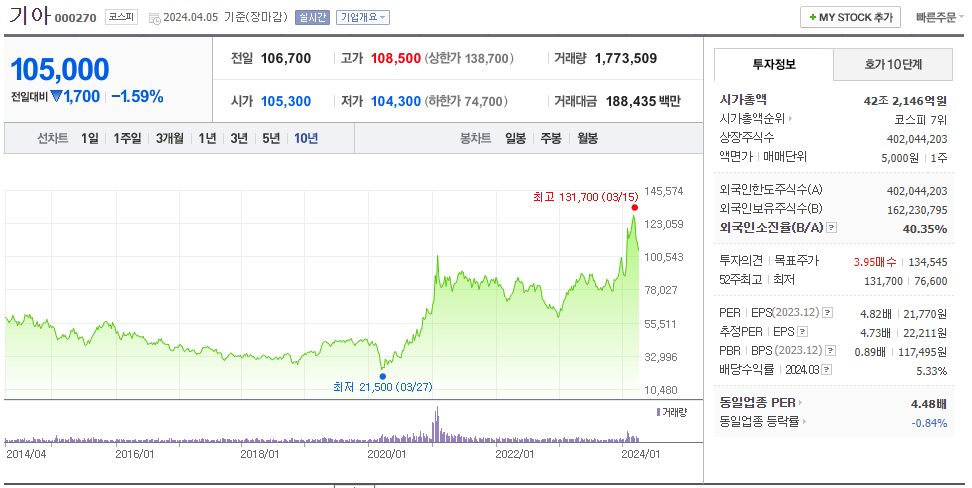Open the 빠른주문 dropdown

[939, 17]
